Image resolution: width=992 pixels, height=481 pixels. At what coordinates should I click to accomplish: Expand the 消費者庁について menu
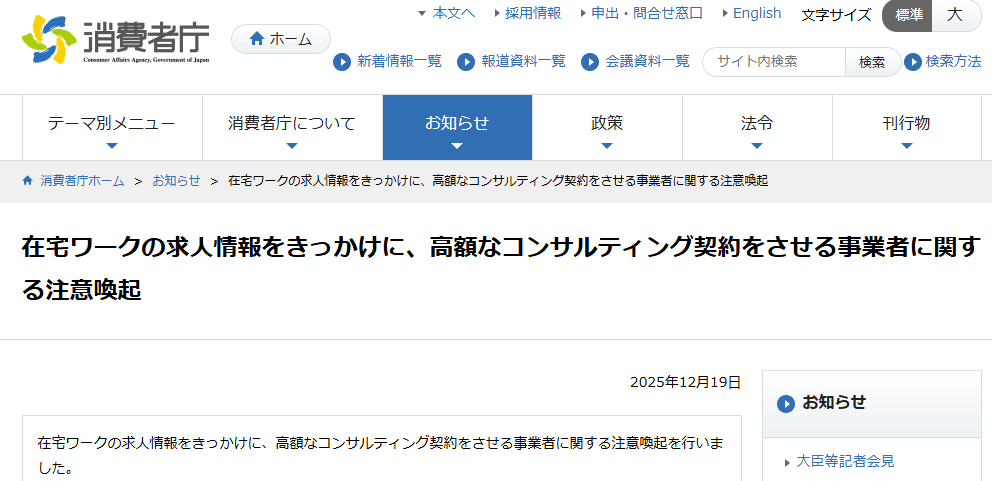pyautogui.click(x=292, y=127)
